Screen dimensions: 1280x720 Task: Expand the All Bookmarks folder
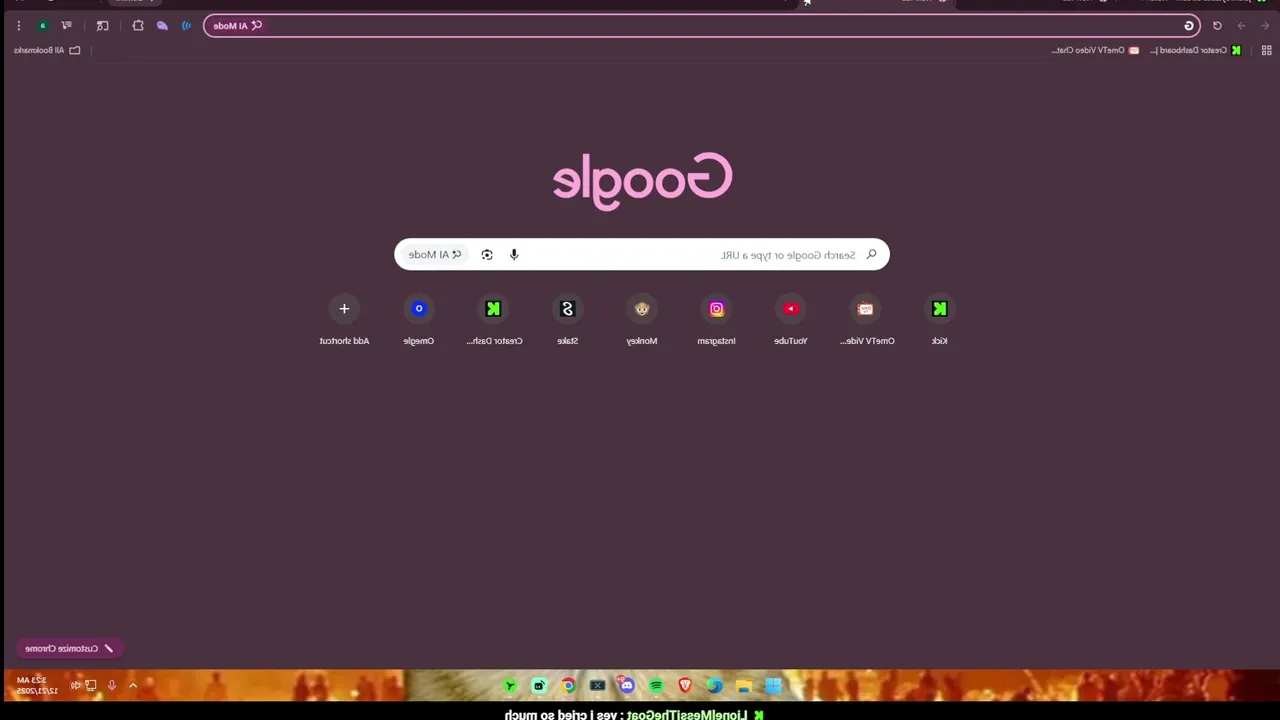(x=47, y=50)
